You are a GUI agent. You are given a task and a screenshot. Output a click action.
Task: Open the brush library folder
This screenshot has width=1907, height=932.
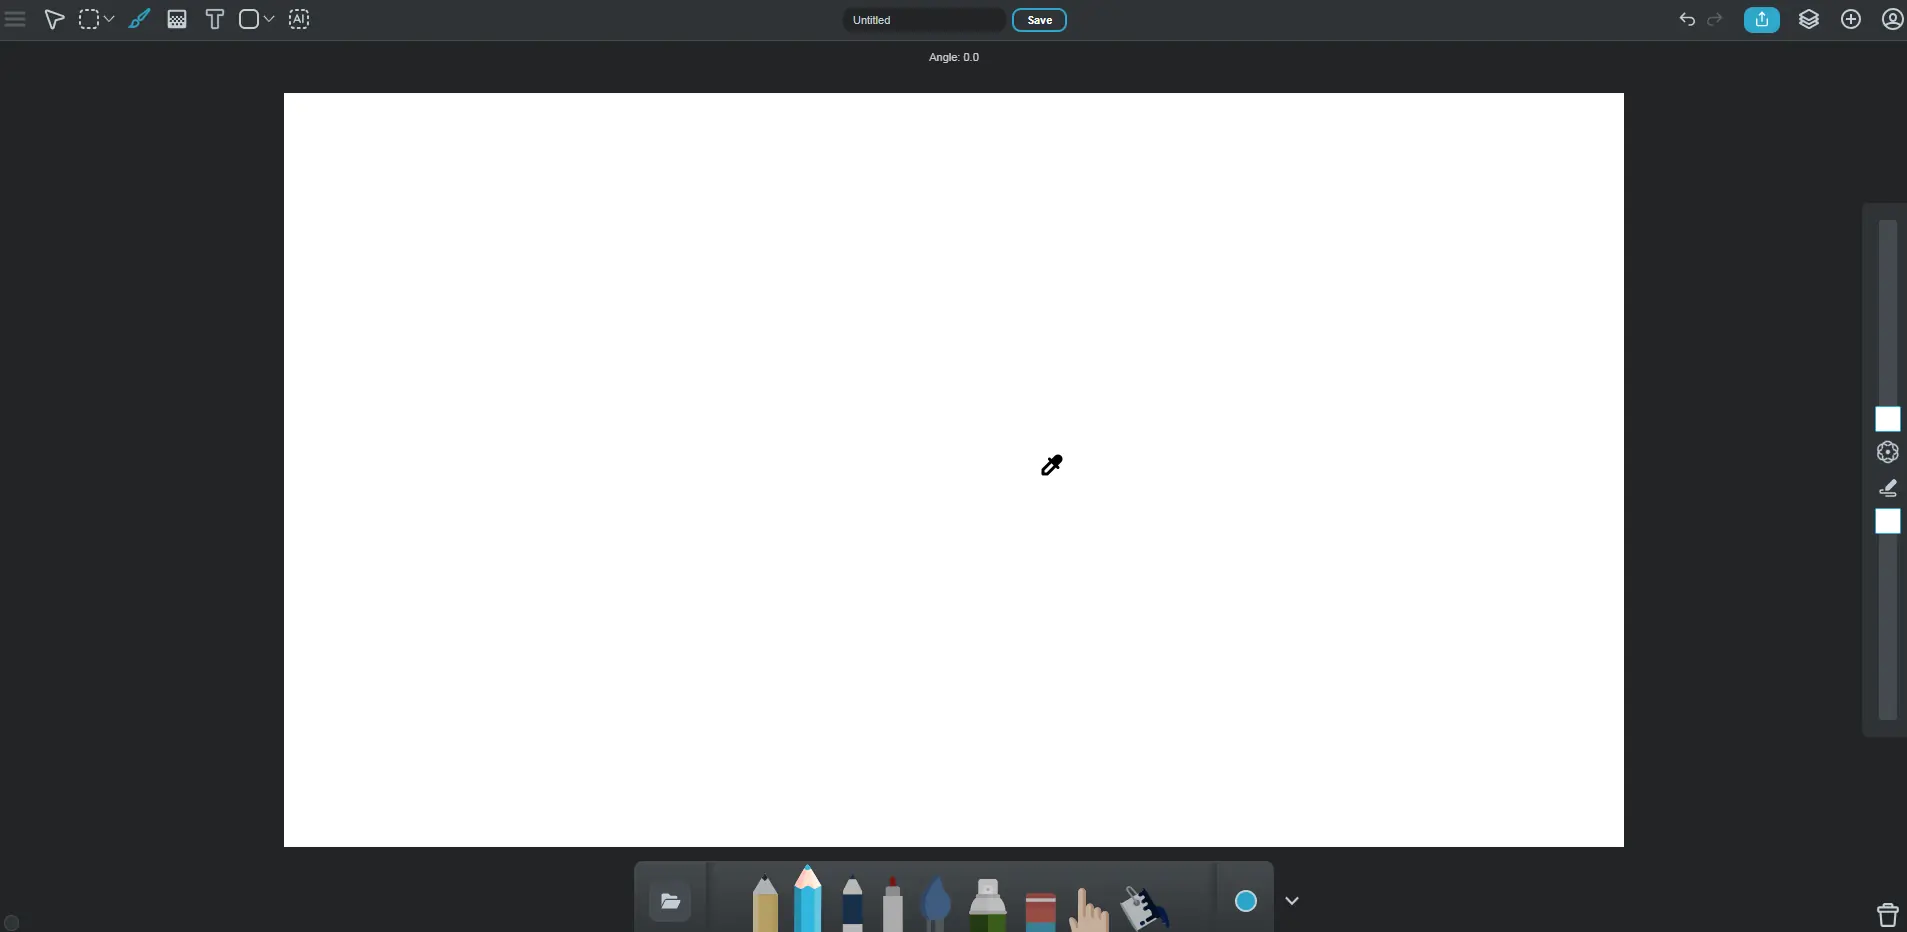click(x=671, y=902)
